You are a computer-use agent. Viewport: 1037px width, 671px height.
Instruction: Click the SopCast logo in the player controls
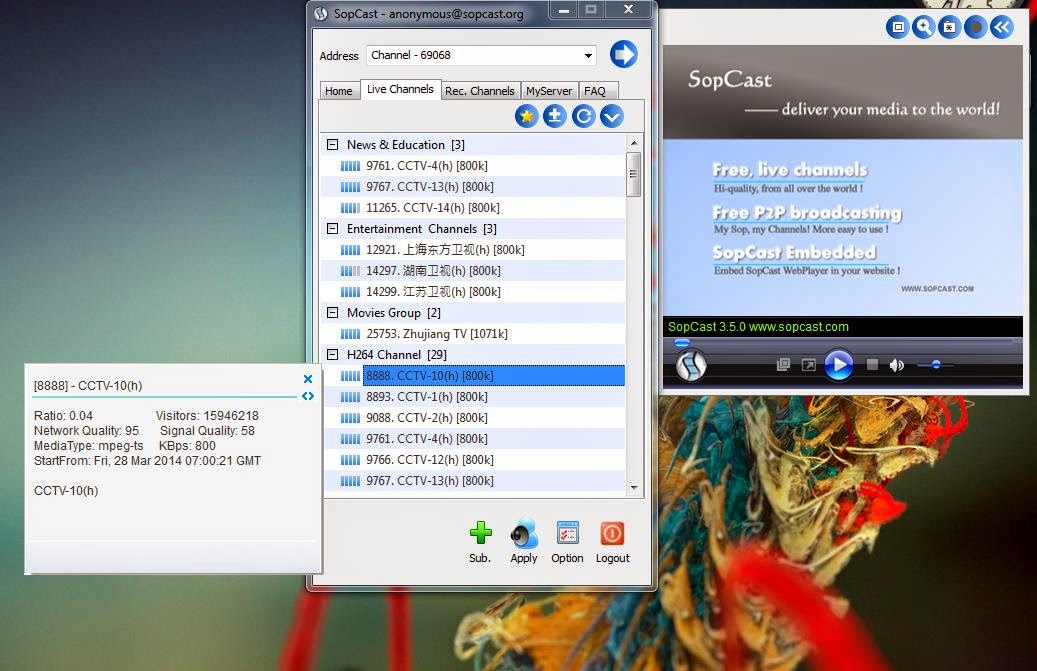click(690, 365)
